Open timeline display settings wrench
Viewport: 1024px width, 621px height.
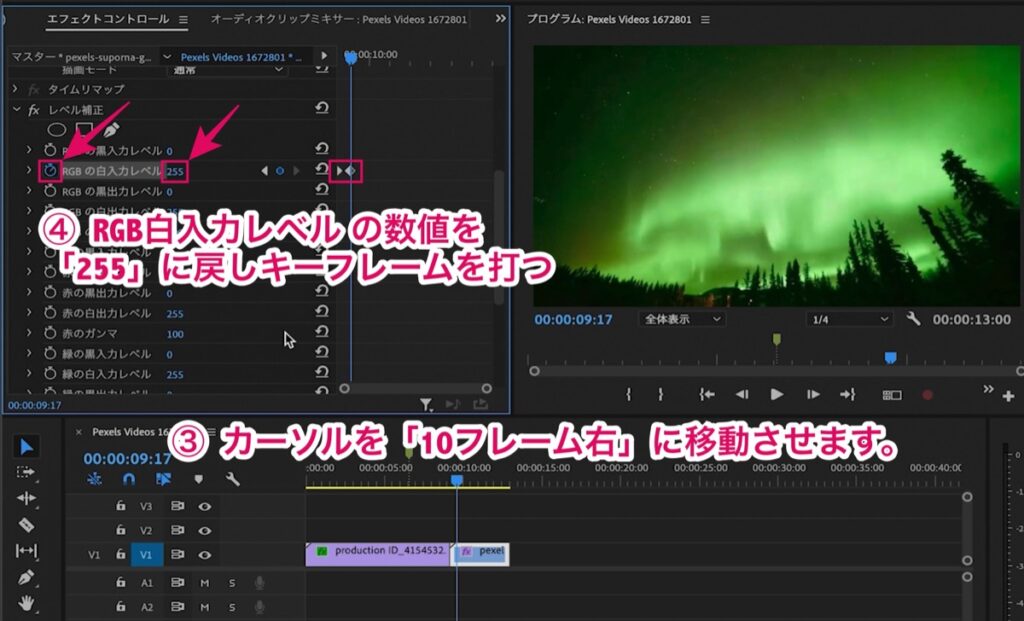(x=232, y=479)
